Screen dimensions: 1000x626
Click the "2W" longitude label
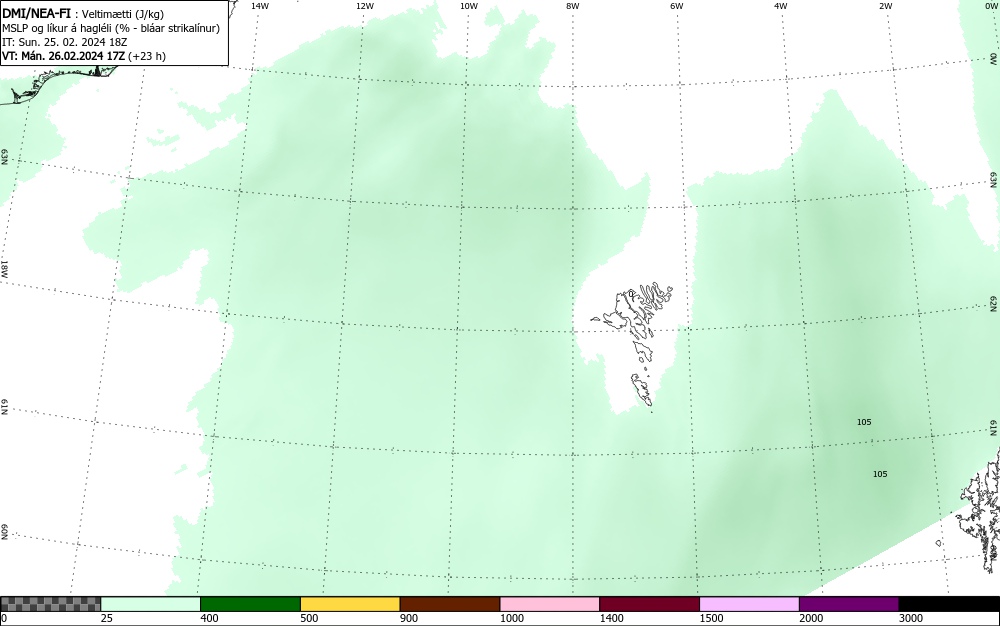pyautogui.click(x=885, y=6)
